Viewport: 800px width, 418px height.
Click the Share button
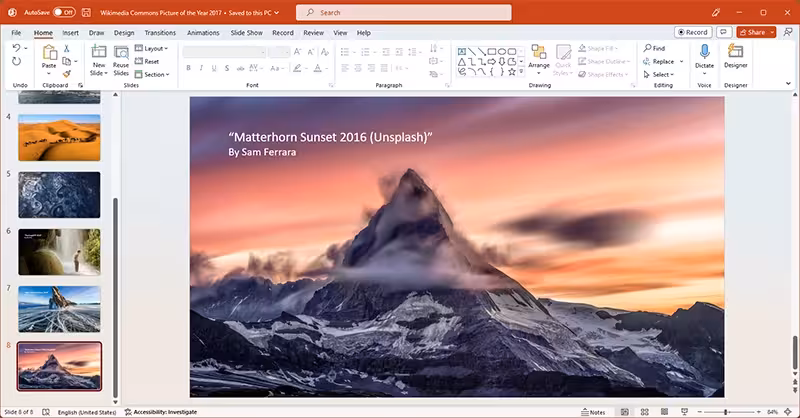click(756, 32)
